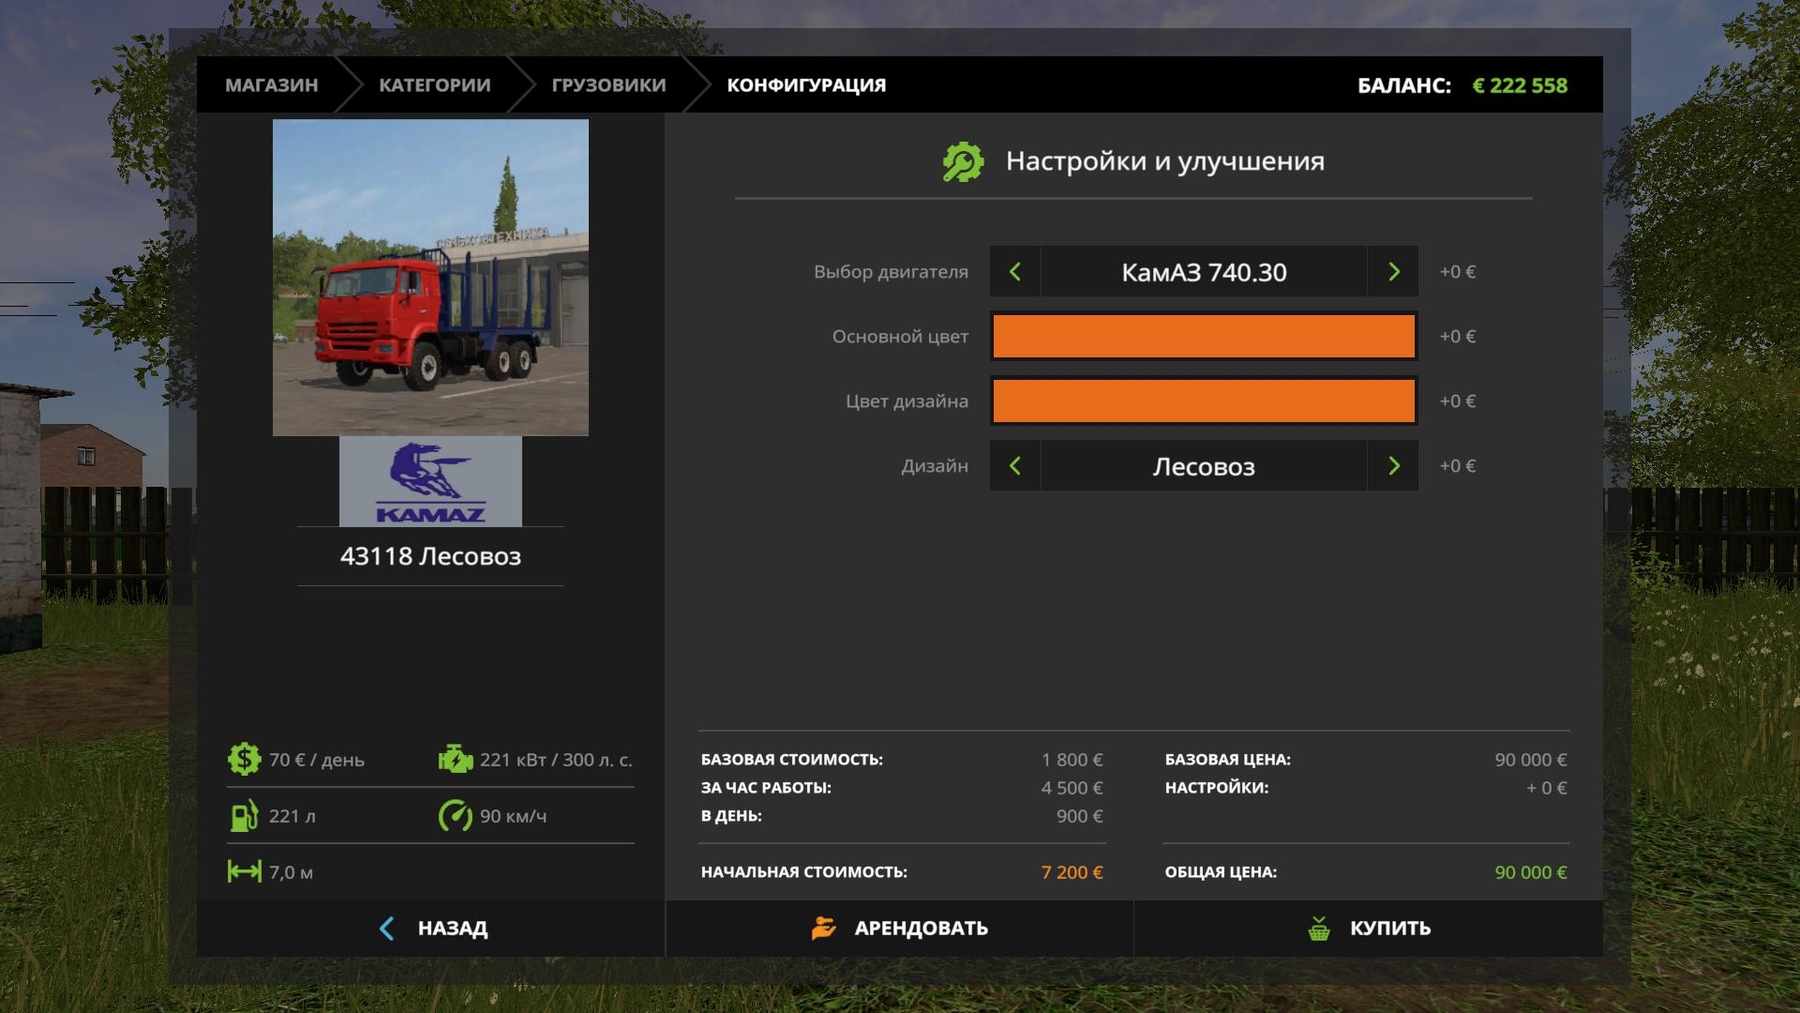Go to the Категории breadcrumb tab
Viewport: 1800px width, 1013px height.
click(434, 85)
